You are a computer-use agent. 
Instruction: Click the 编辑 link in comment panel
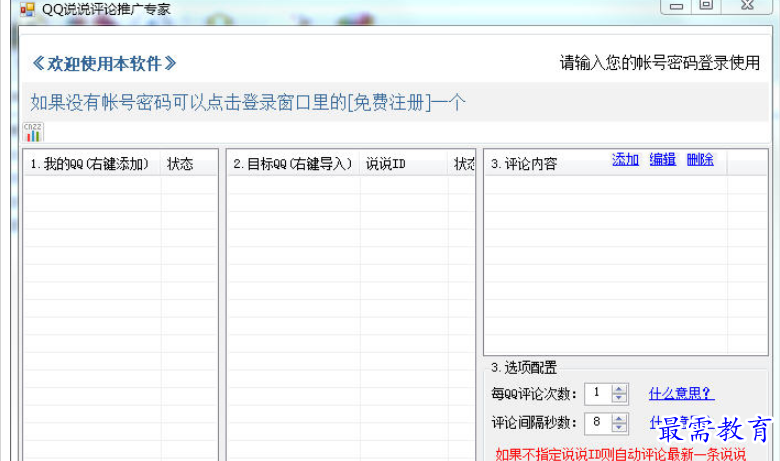[x=663, y=160]
